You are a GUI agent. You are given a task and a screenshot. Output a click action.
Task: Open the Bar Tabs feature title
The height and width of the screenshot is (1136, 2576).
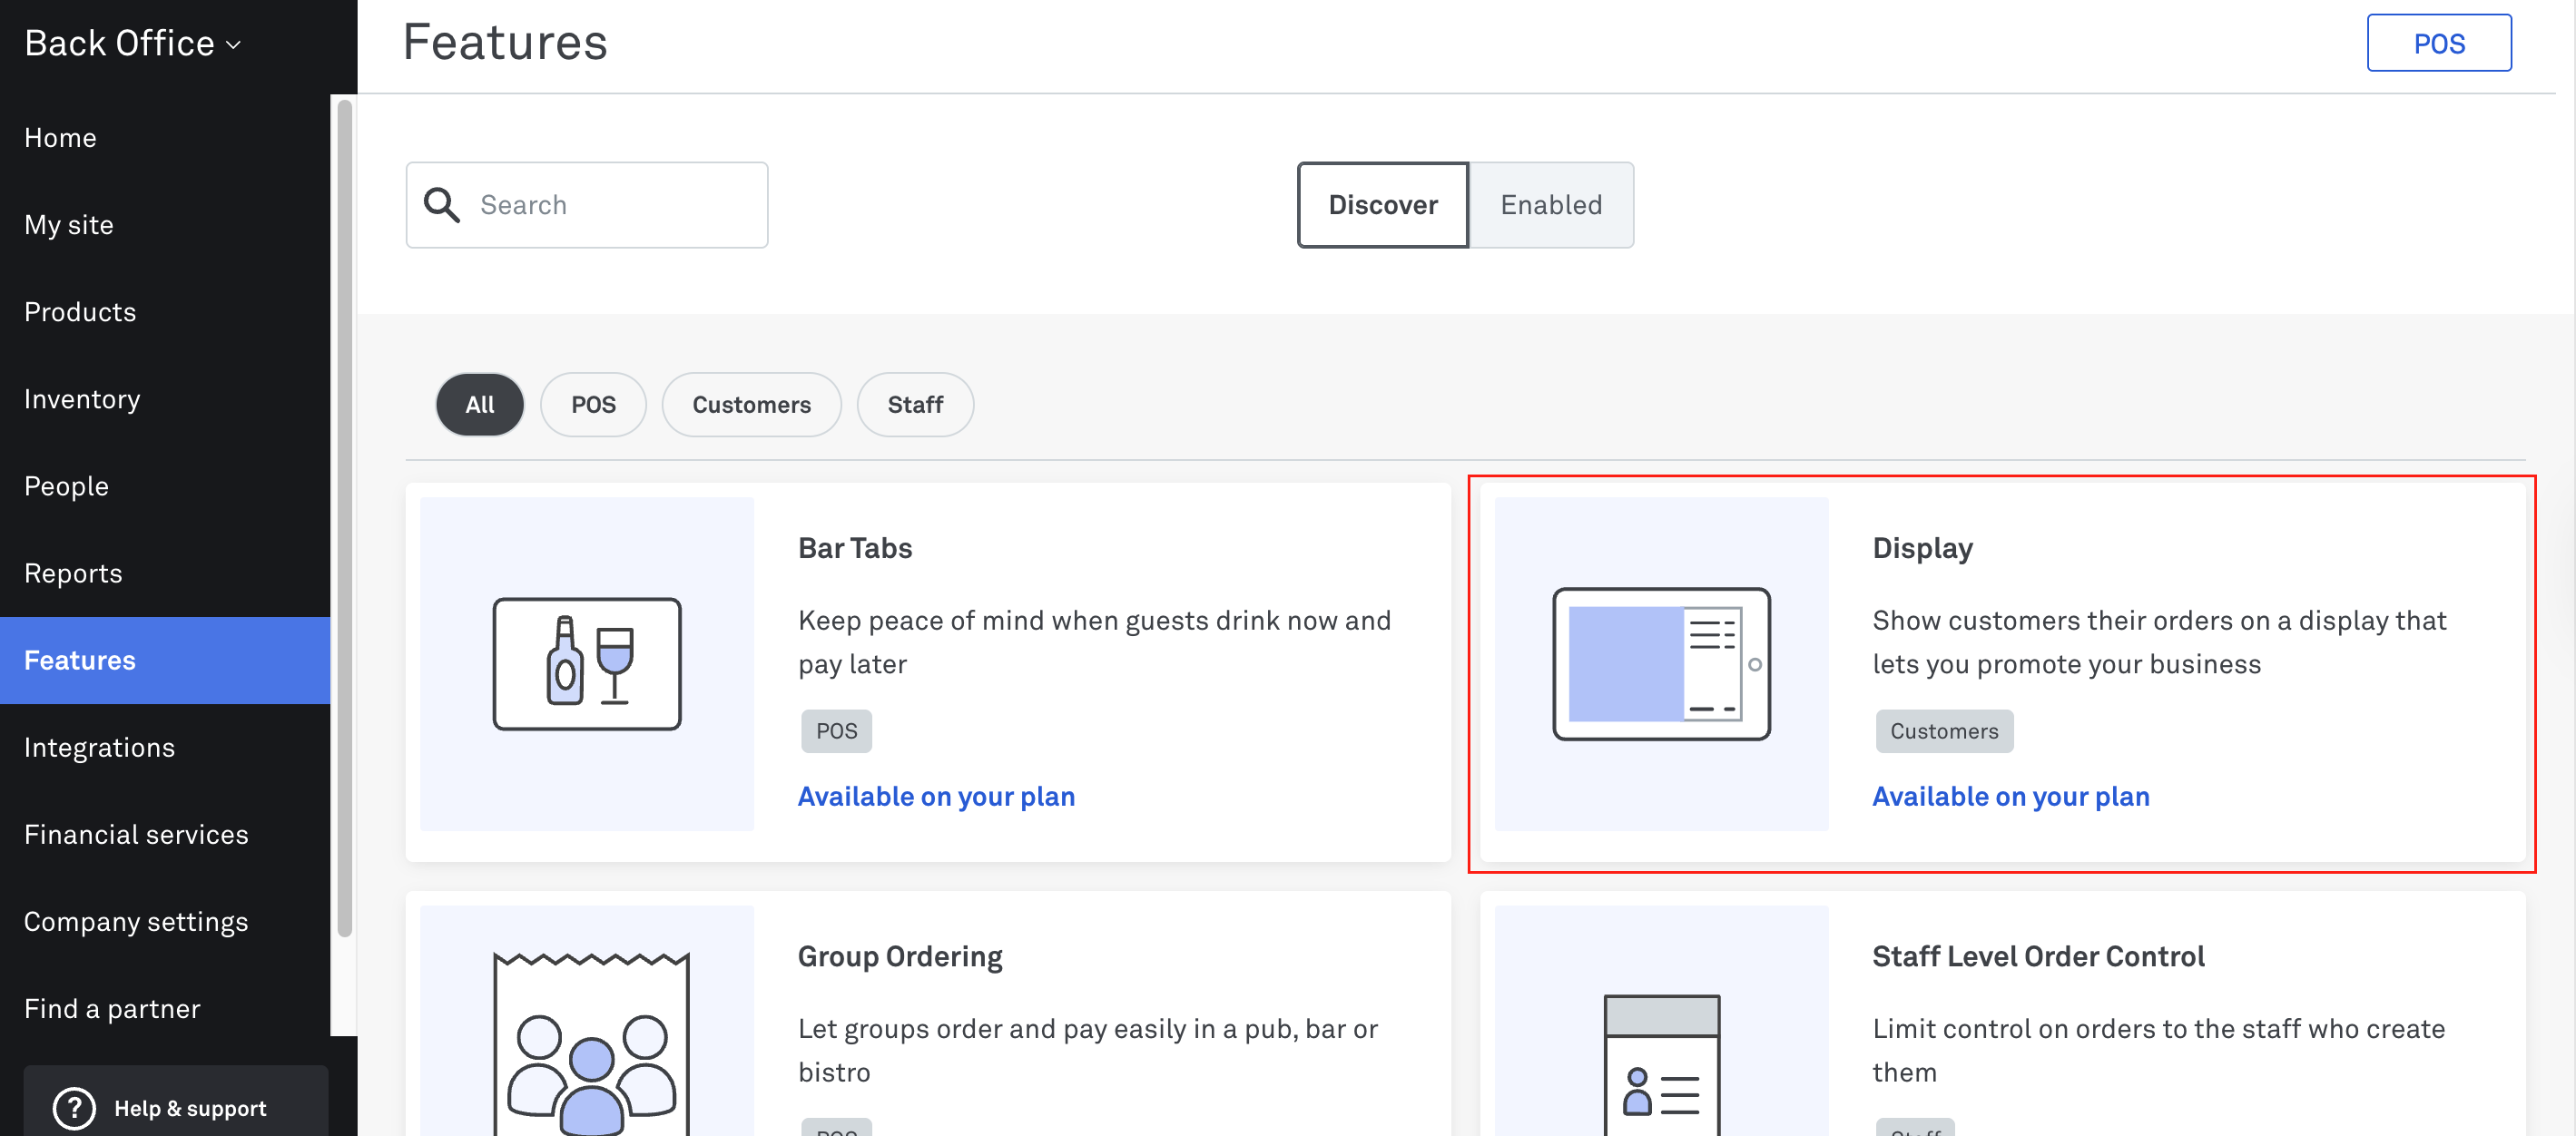[x=855, y=548]
